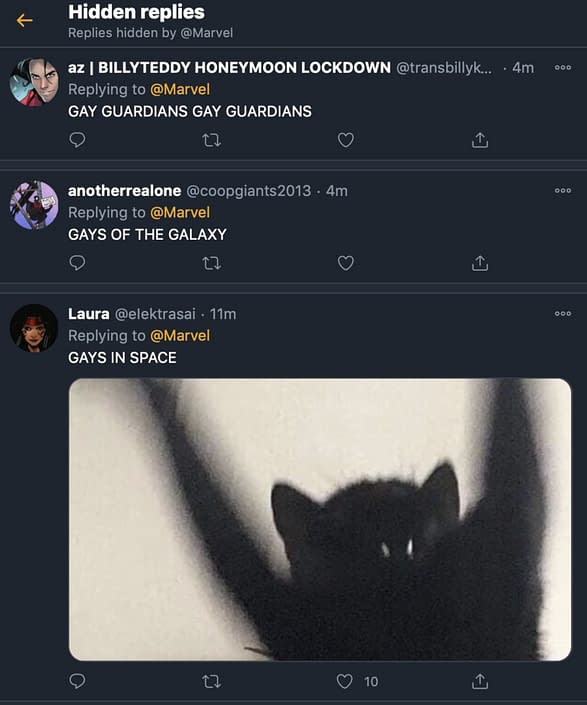587x705 pixels.
Task: Retweet the GAY GUARDIANS tweet
Action: click(x=211, y=140)
